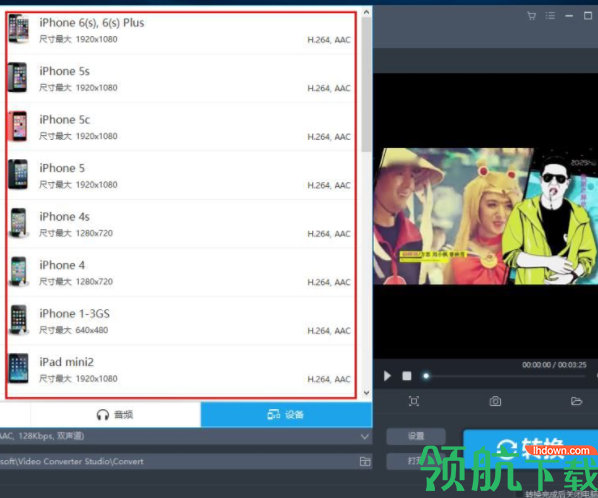This screenshot has height=498, width=598.
Task: Open snapshot folder icon
Action: [576, 401]
